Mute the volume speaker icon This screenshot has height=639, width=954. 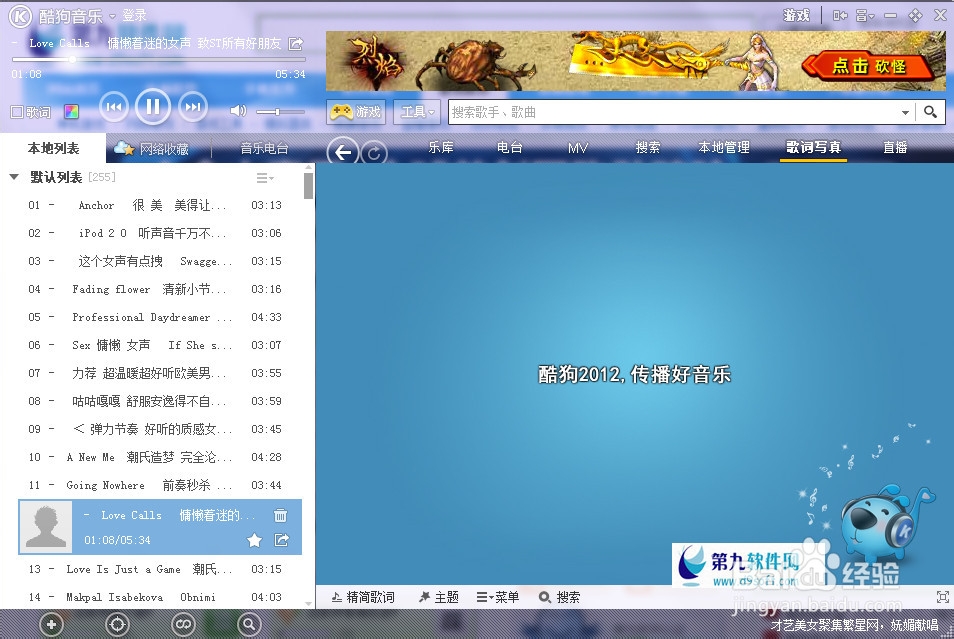pos(238,111)
